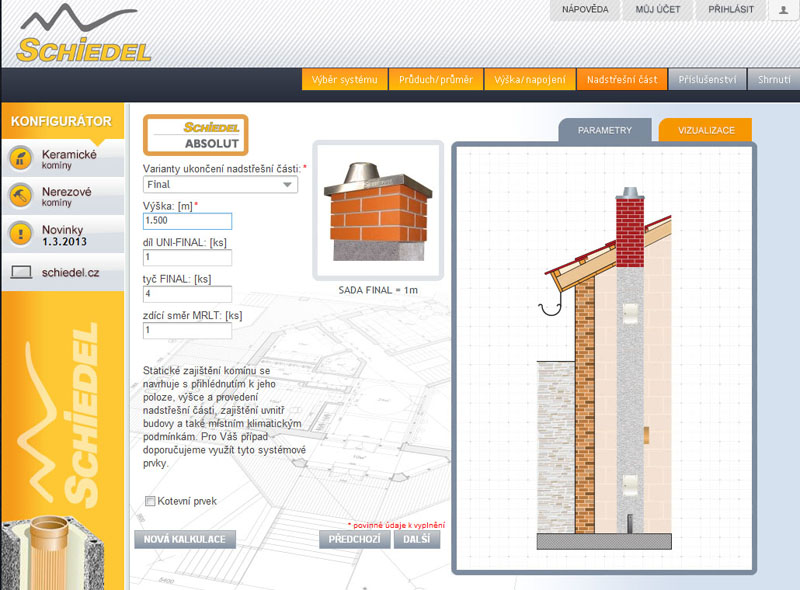Open the user profile icon button
The width and height of the screenshot is (800, 590).
783,10
